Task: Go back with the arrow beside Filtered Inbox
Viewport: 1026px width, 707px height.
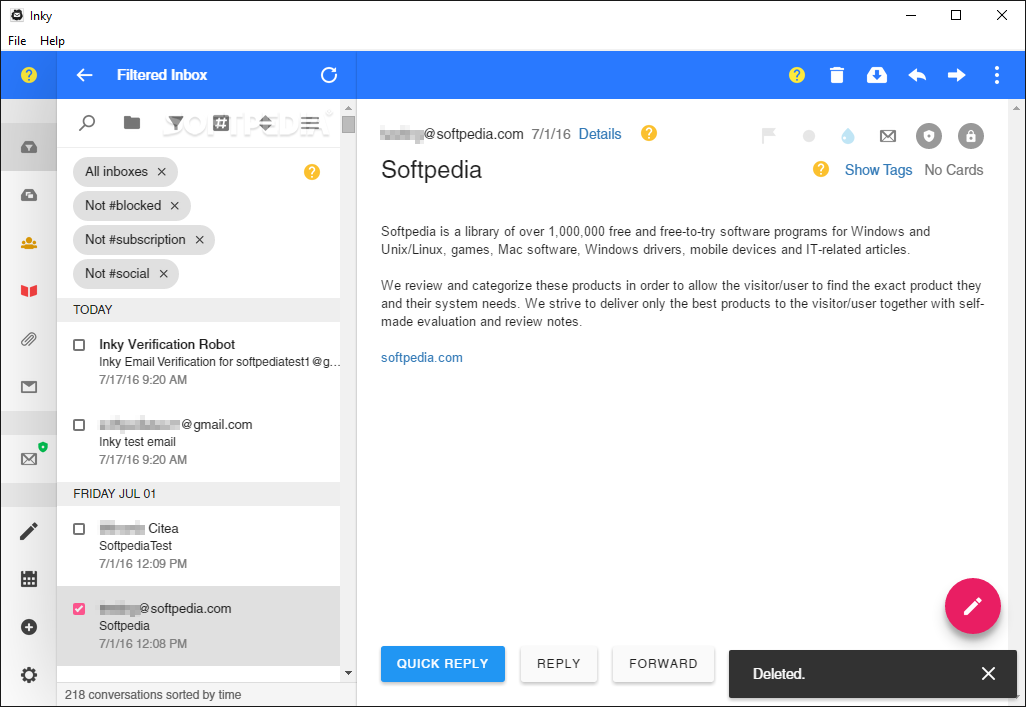Action: [84, 75]
